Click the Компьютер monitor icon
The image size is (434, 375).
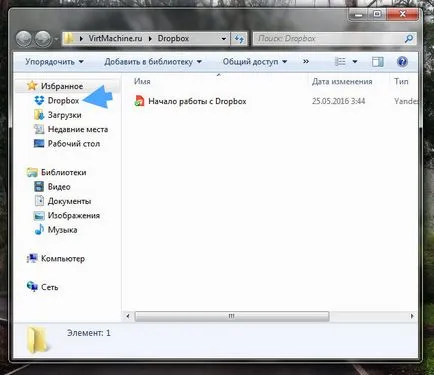click(x=32, y=258)
